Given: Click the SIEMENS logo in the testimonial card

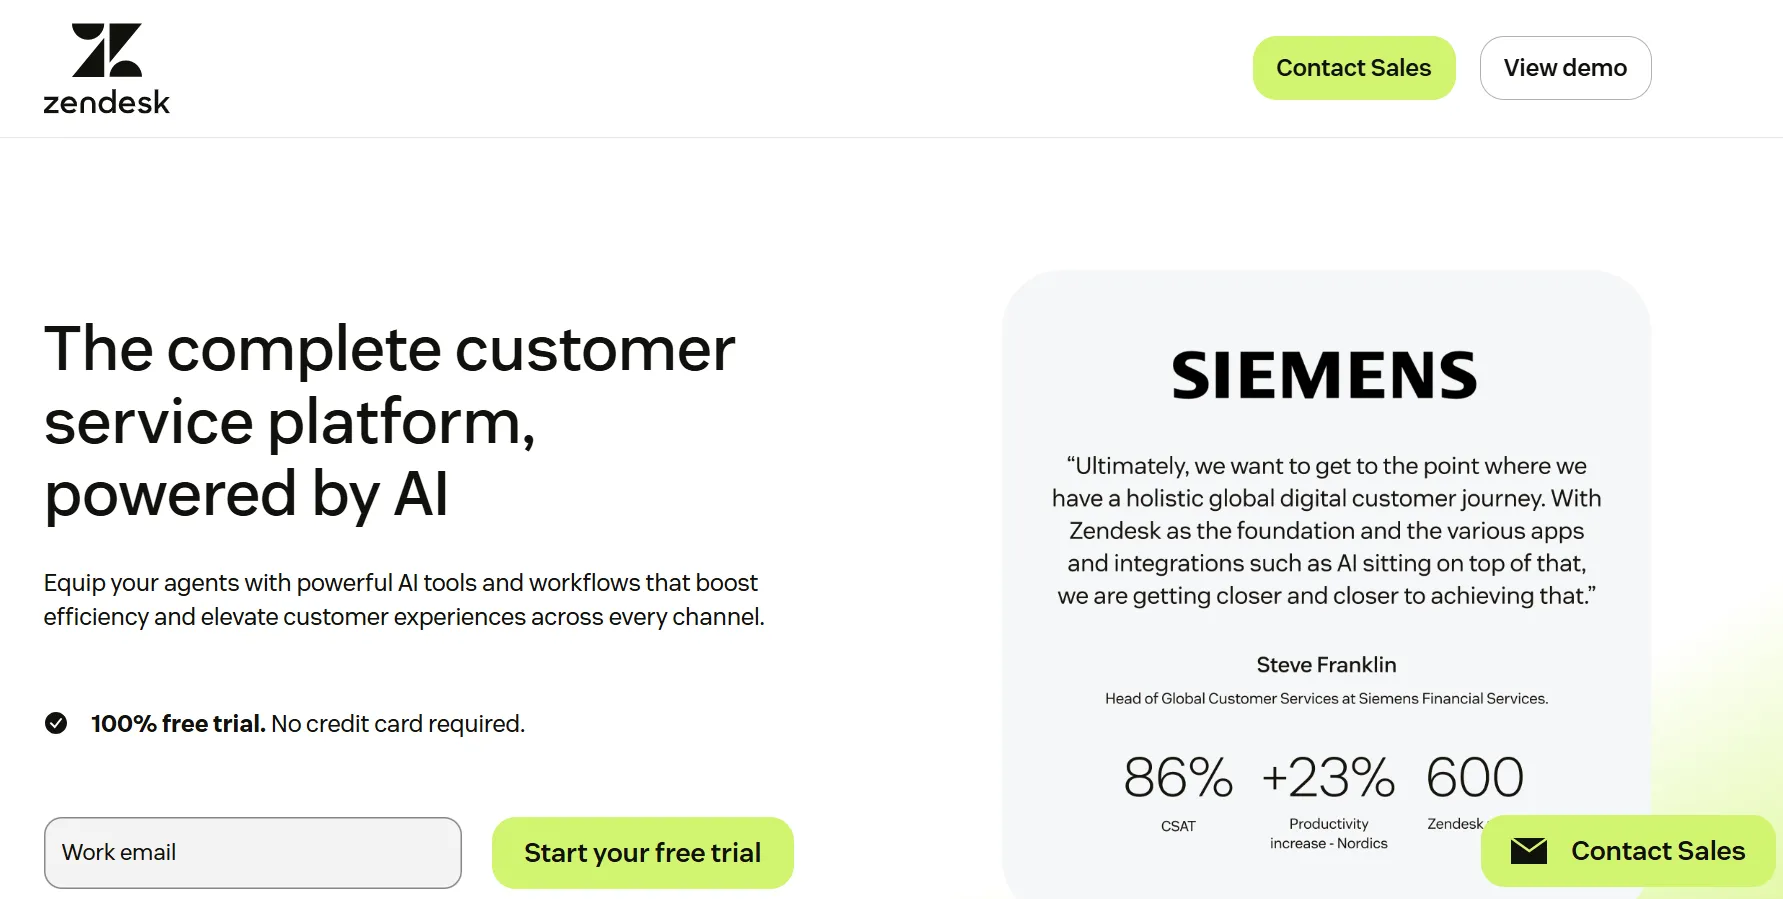Looking at the screenshot, I should coord(1325,373).
